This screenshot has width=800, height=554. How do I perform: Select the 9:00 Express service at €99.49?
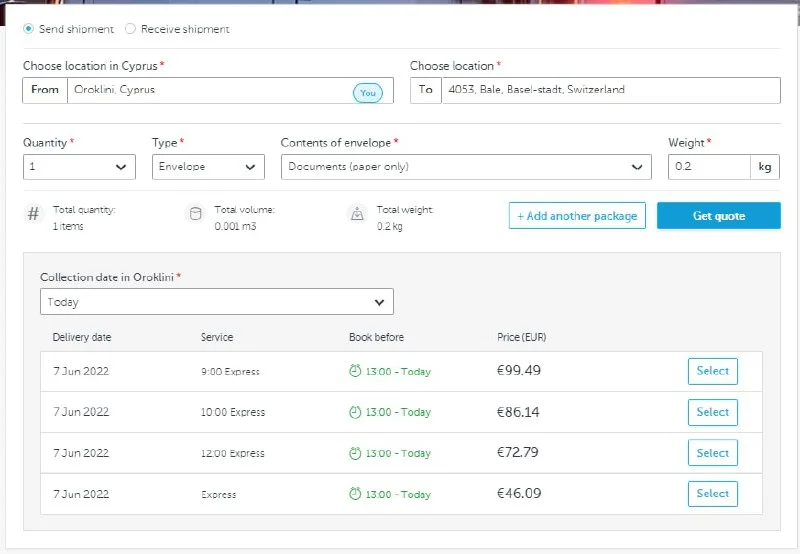click(712, 371)
